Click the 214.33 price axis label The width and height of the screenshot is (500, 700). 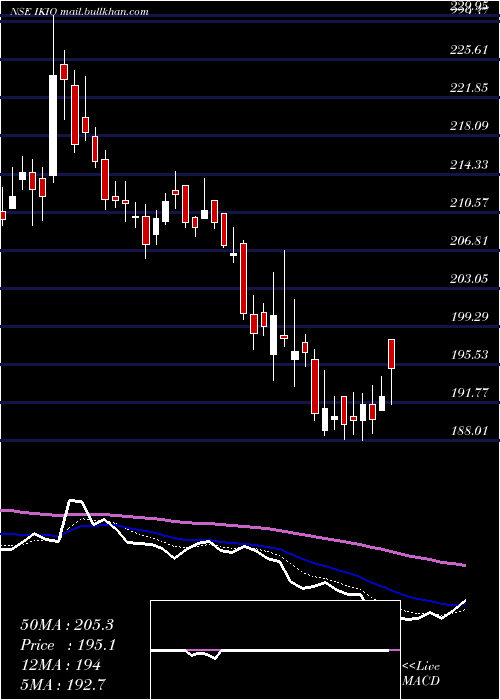pyautogui.click(x=469, y=165)
